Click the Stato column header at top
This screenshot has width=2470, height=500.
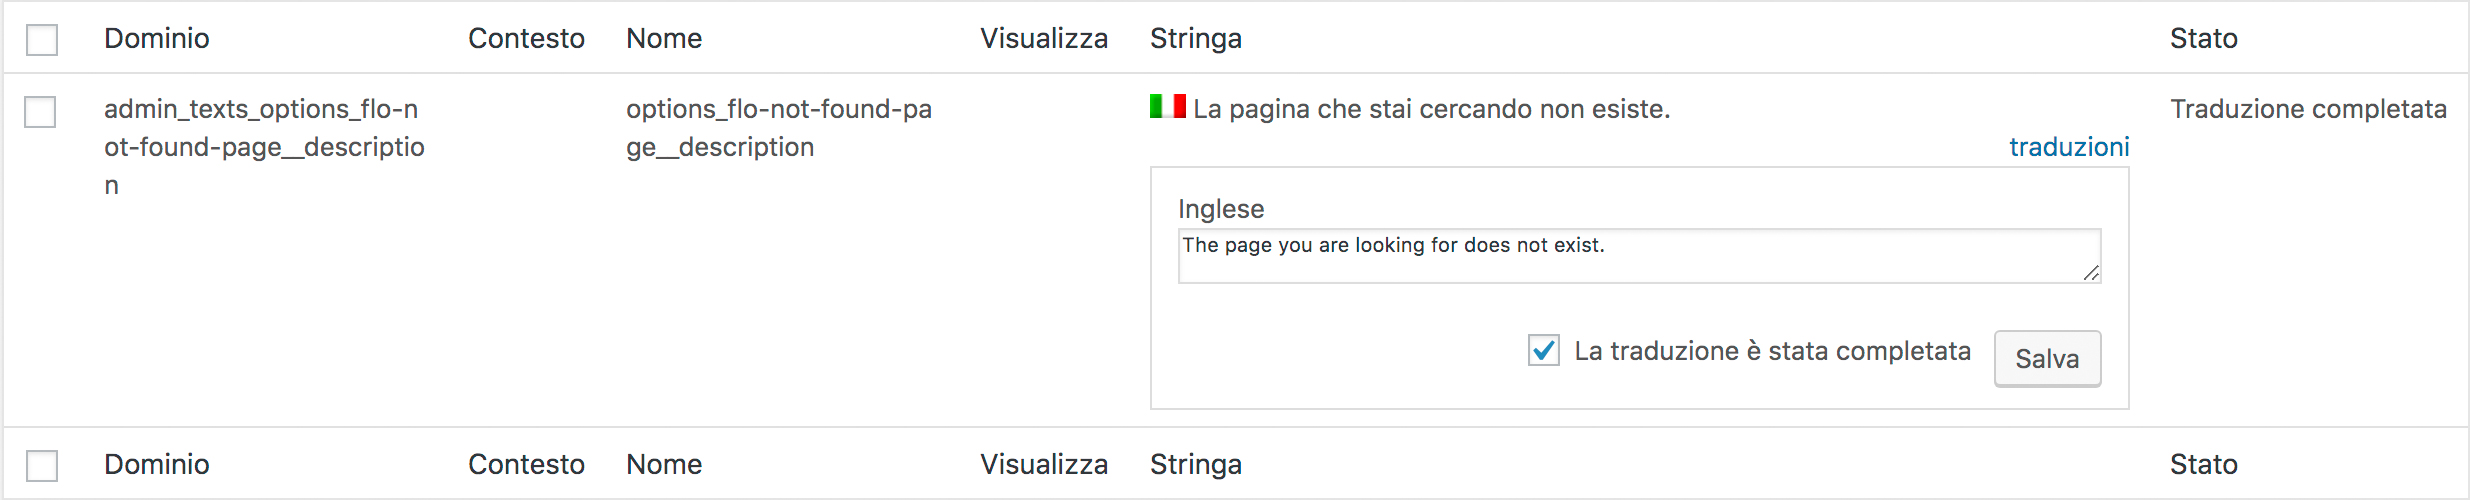tap(2203, 38)
